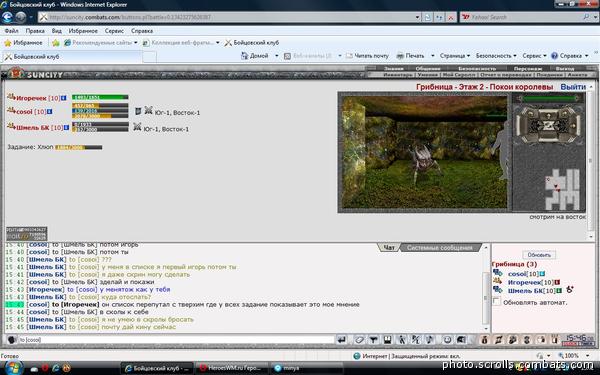Viewport: 600px width, 375px height.
Task: Click the dungeon minimap
Action: click(562, 189)
